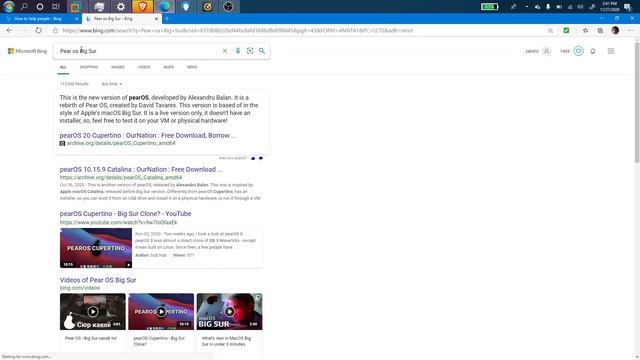The height and width of the screenshot is (360, 640).
Task: Click the browser address bar URL
Action: [237, 31]
